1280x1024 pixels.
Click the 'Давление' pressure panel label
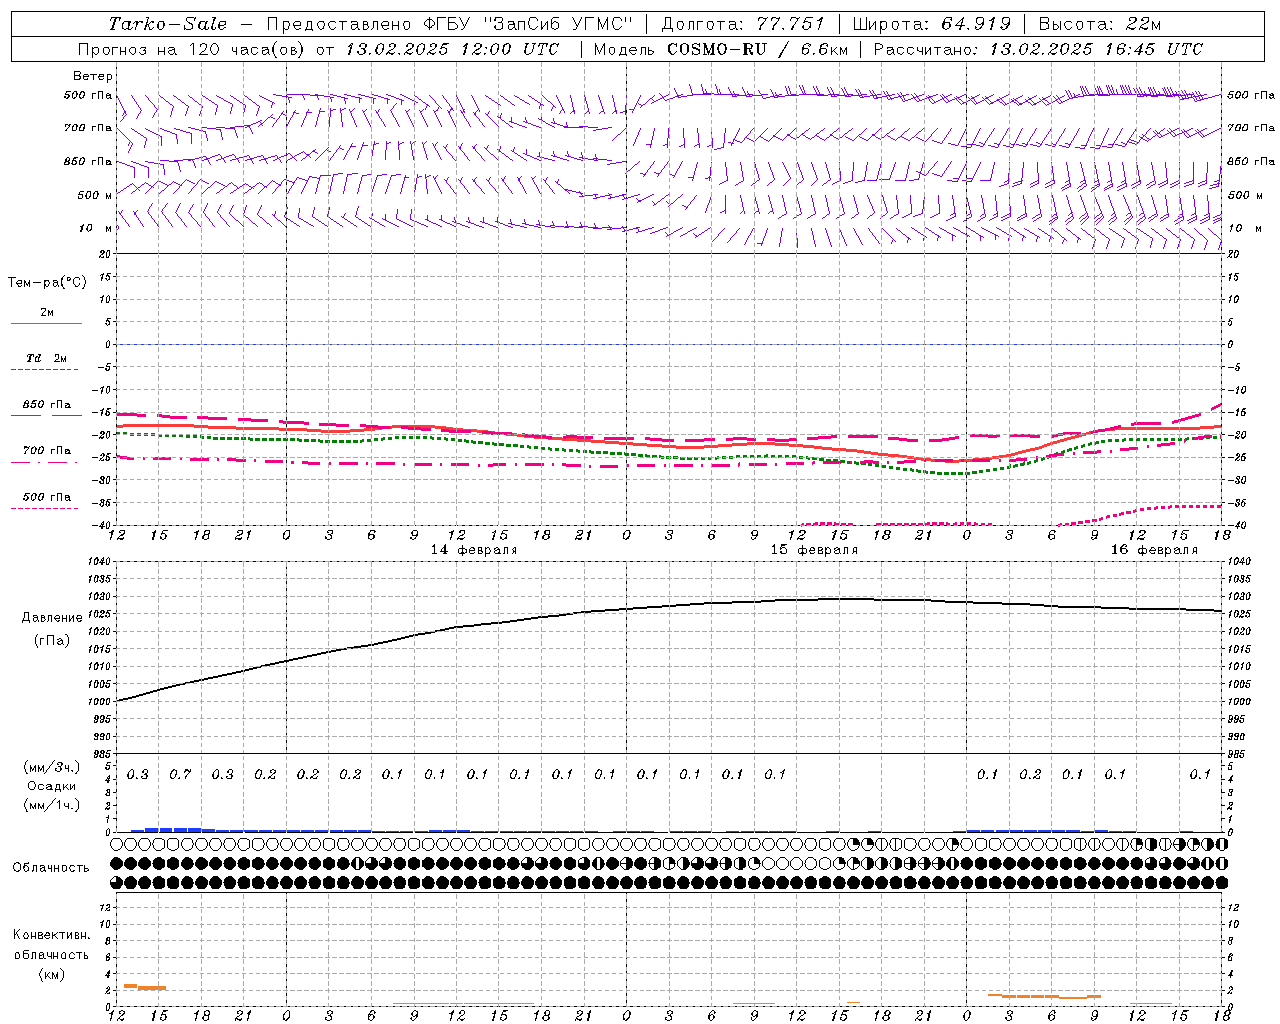[52, 618]
